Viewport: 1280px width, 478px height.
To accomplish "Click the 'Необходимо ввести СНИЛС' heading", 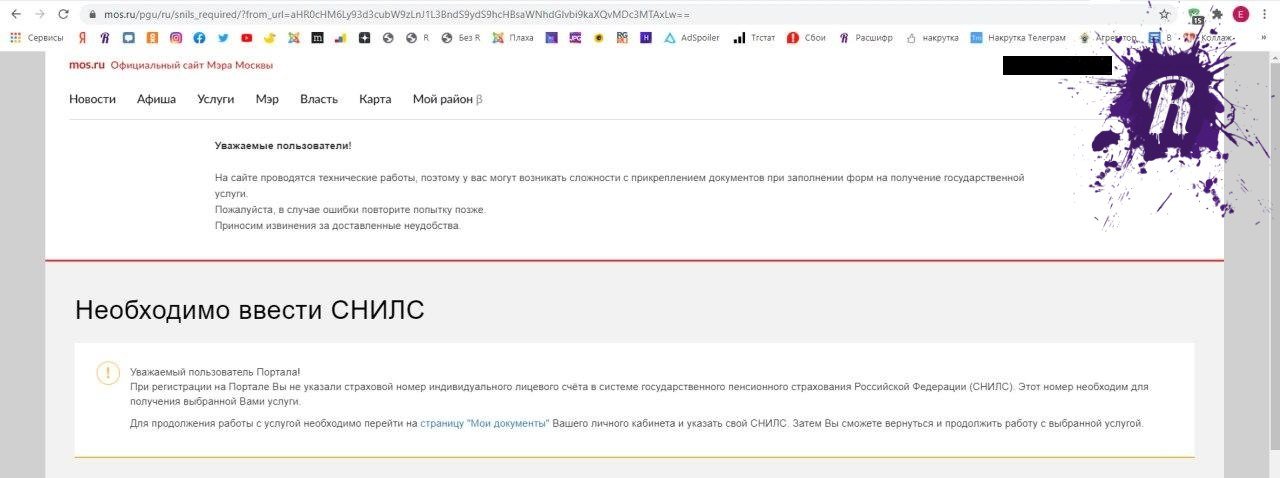I will pos(250,310).
